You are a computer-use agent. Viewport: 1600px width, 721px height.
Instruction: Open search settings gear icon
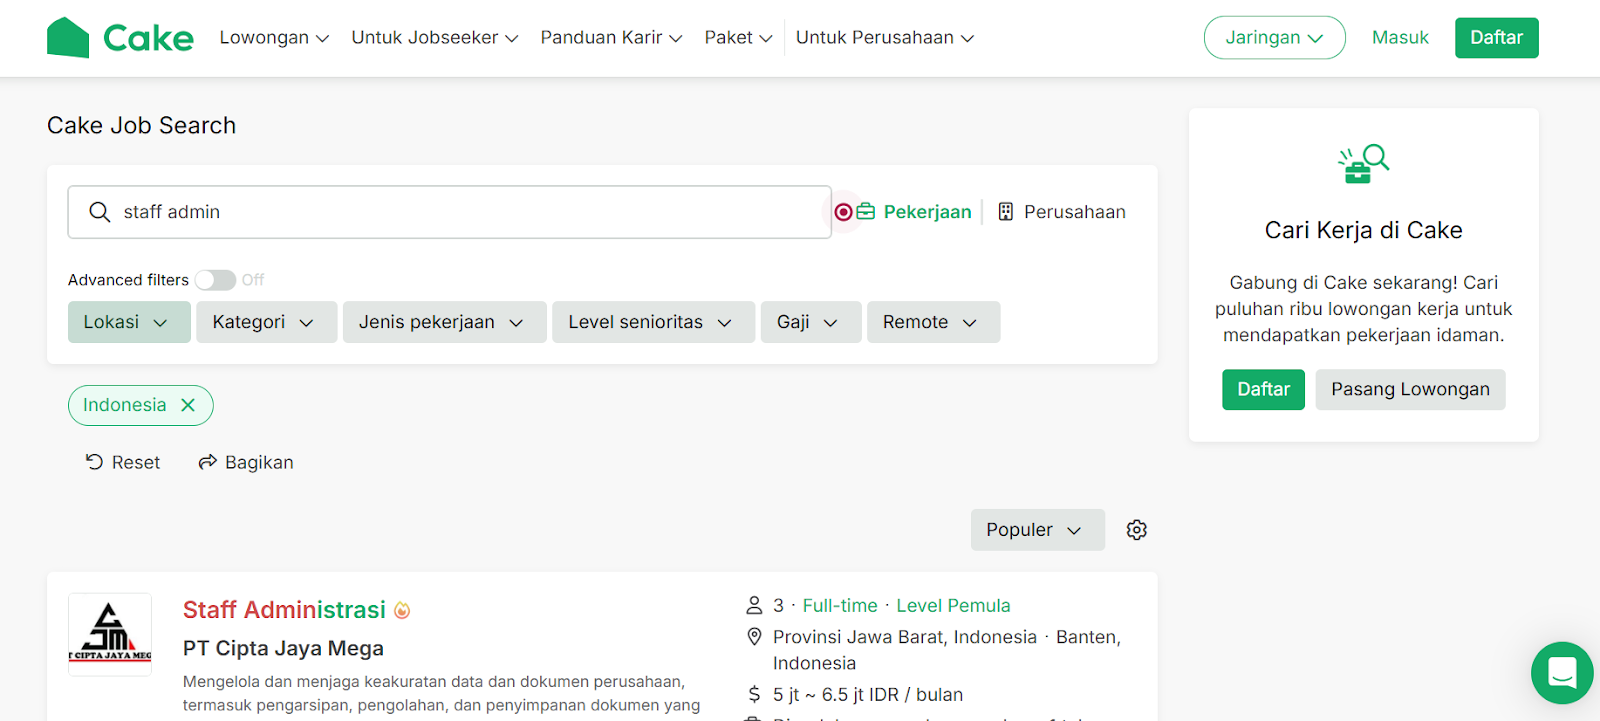coord(1137,530)
